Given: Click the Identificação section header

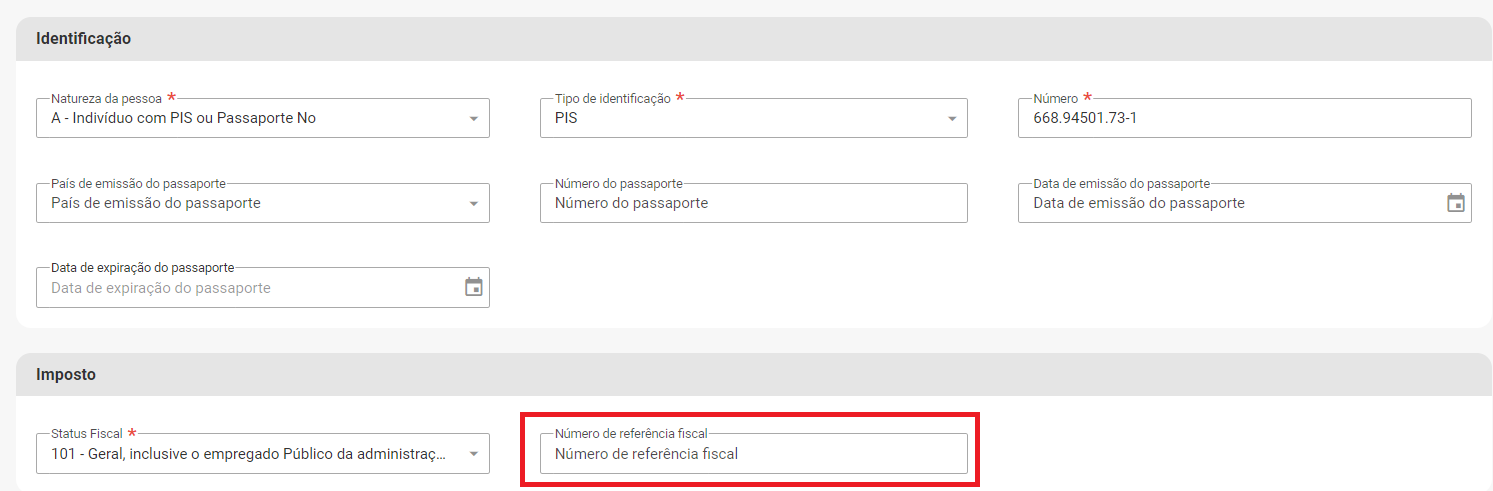Looking at the screenshot, I should [x=84, y=39].
